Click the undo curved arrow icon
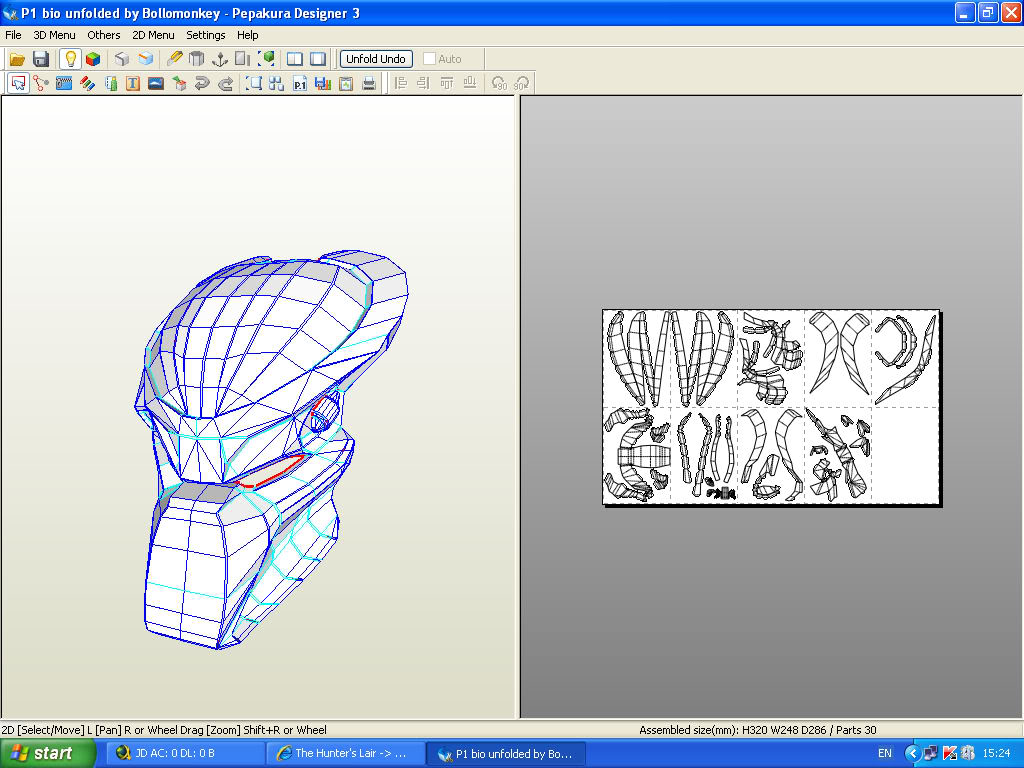This screenshot has width=1024, height=768. [x=202, y=83]
